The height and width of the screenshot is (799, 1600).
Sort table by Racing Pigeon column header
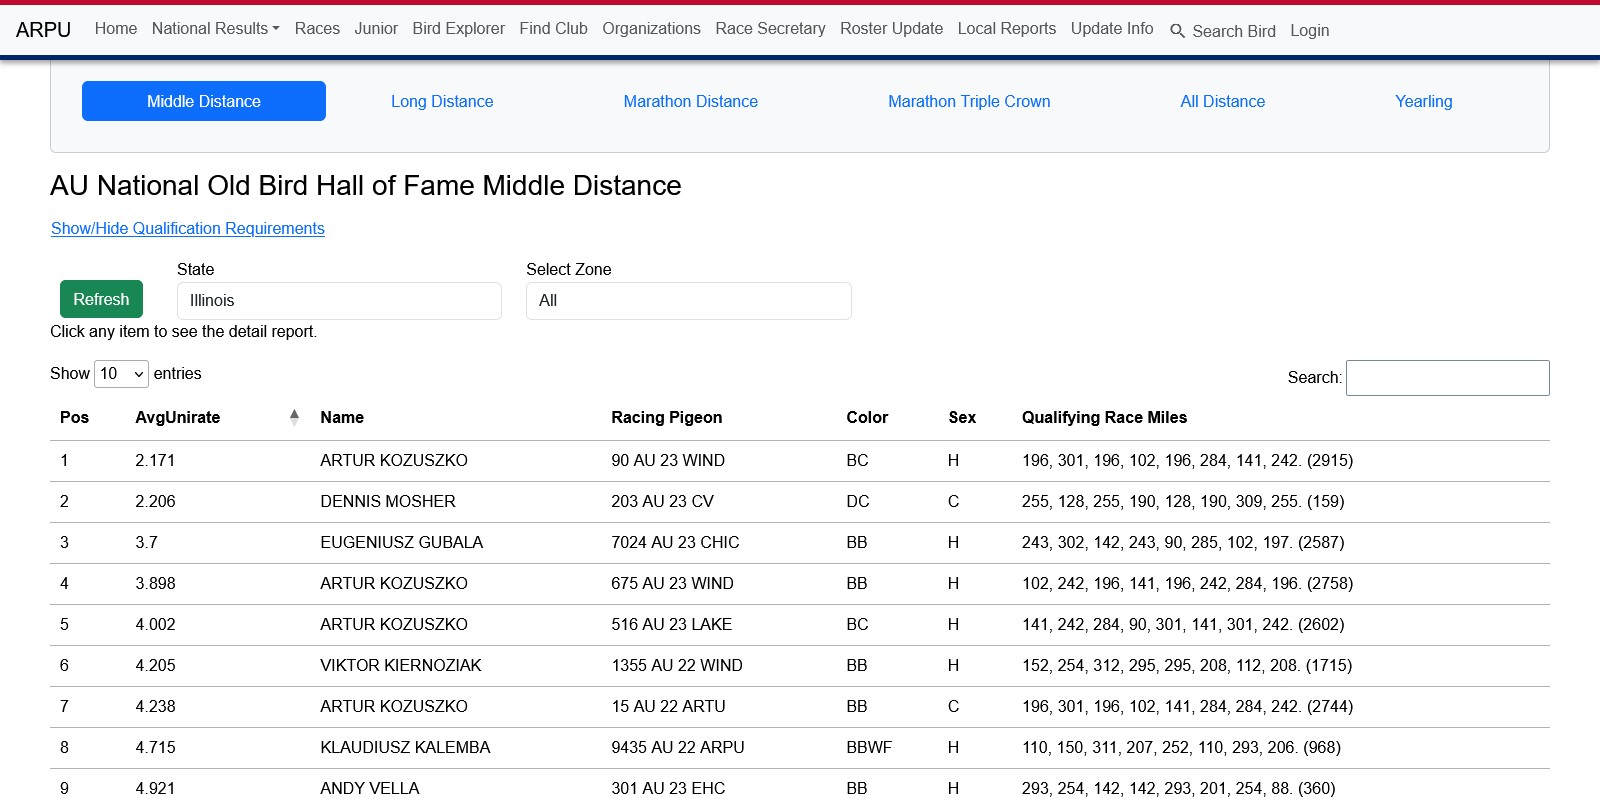click(666, 418)
